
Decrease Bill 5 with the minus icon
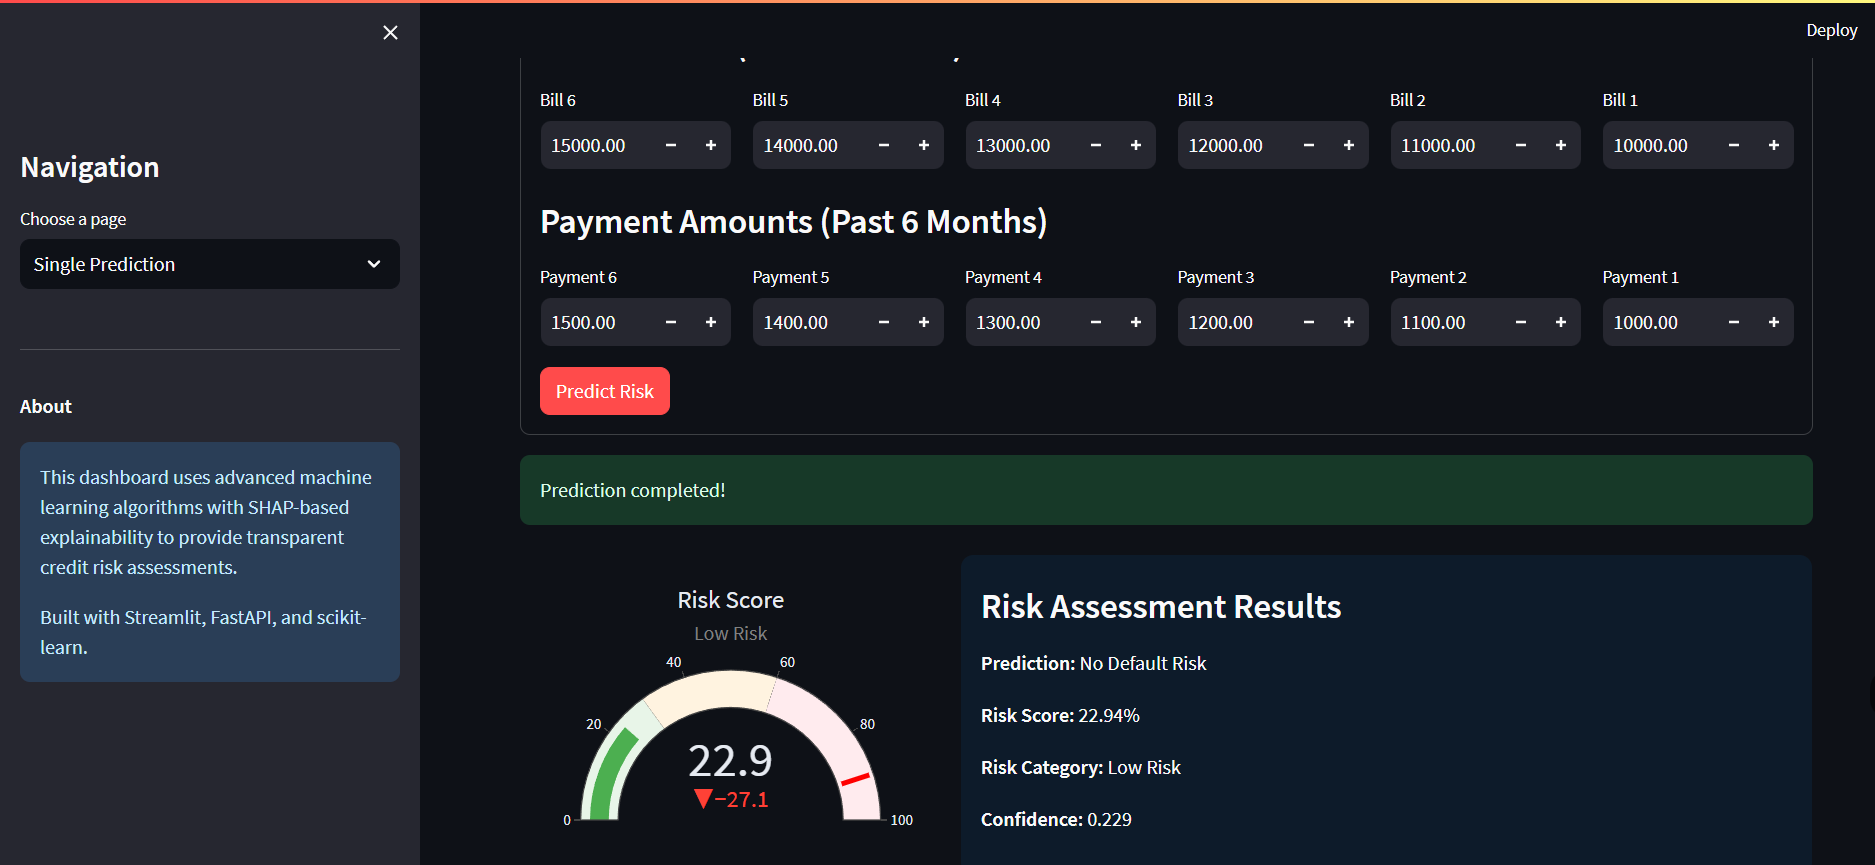[x=884, y=146]
